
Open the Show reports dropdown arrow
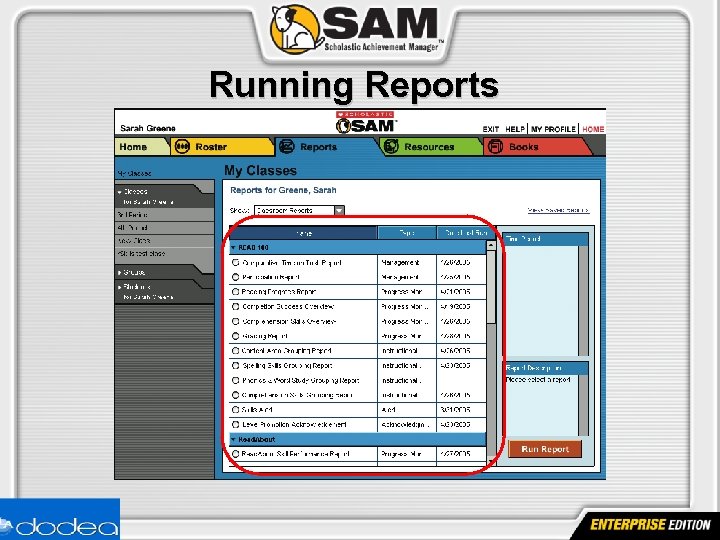[339, 210]
